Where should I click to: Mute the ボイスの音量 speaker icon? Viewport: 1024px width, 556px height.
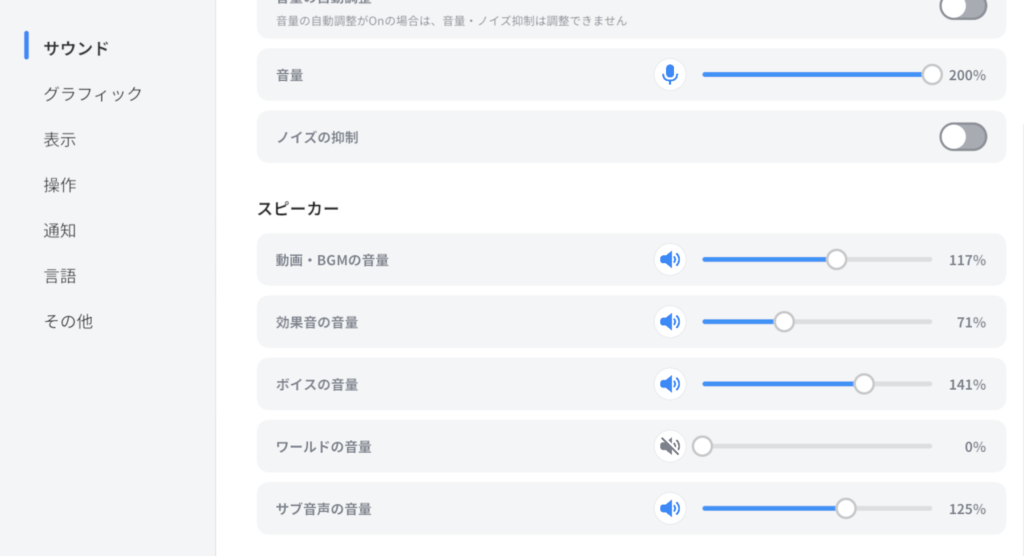tap(670, 384)
